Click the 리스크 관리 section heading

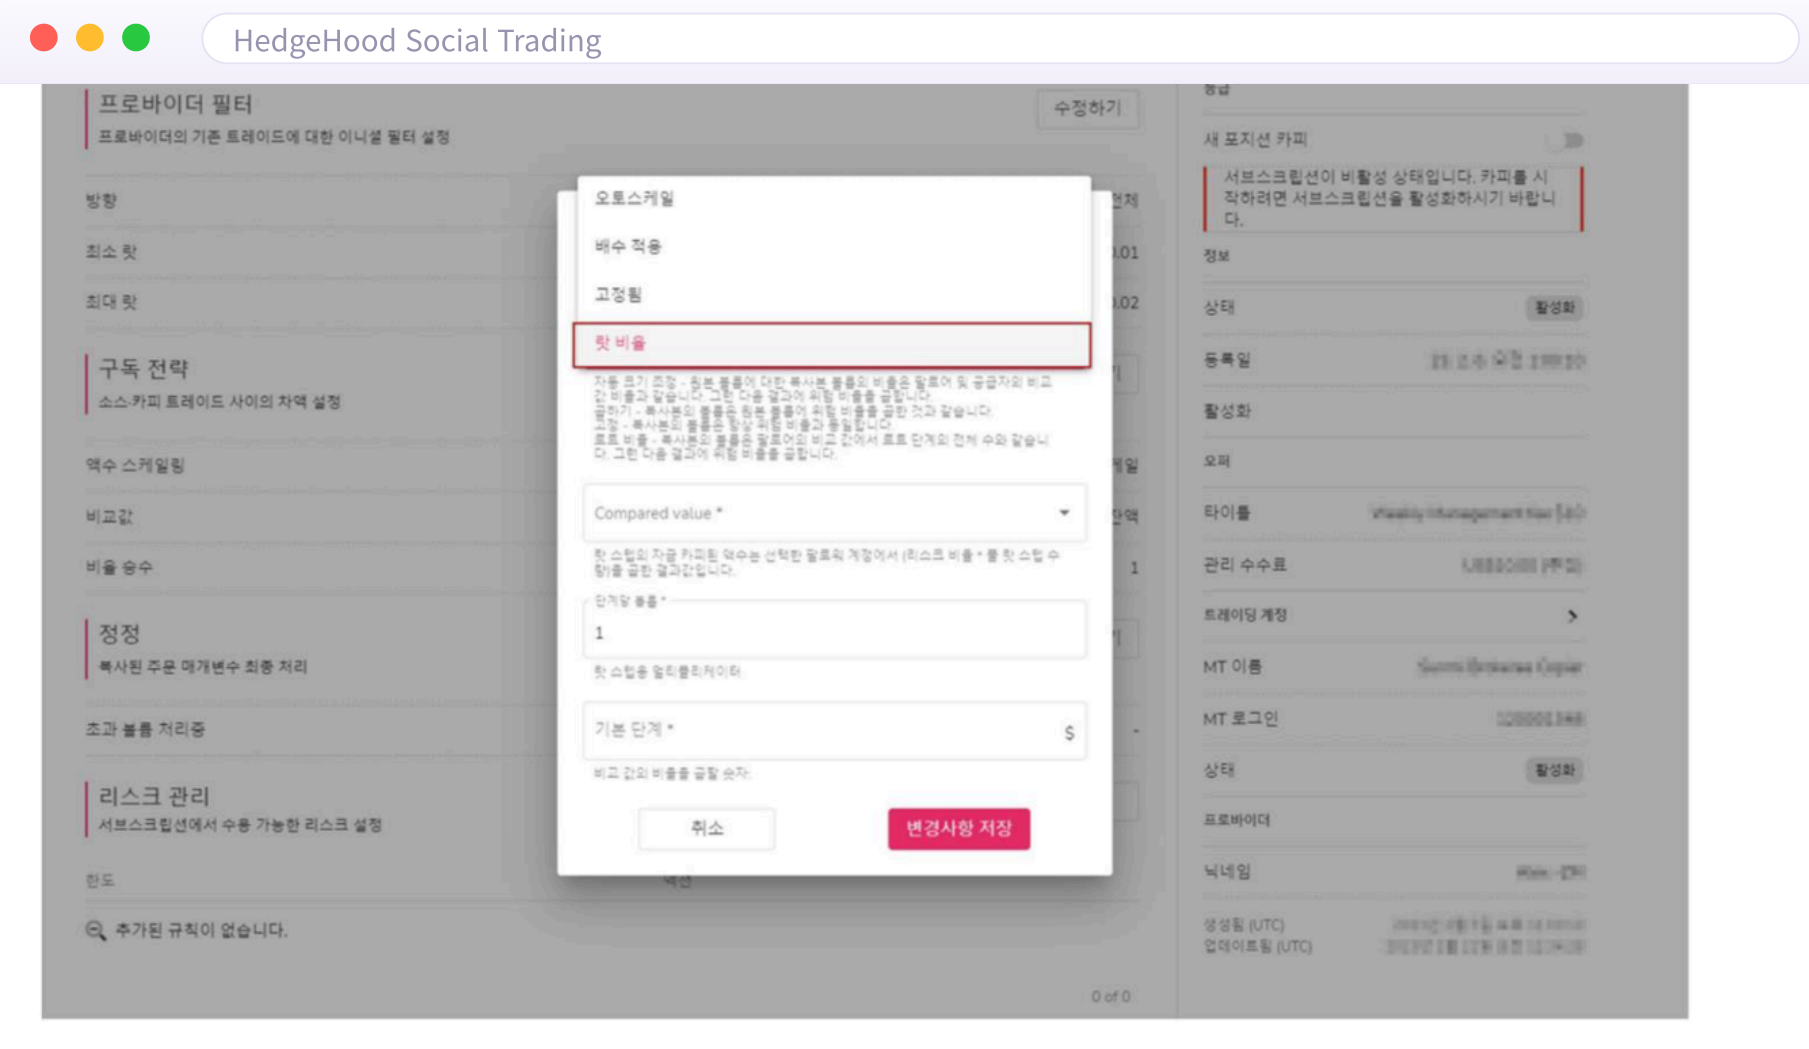pos(154,796)
